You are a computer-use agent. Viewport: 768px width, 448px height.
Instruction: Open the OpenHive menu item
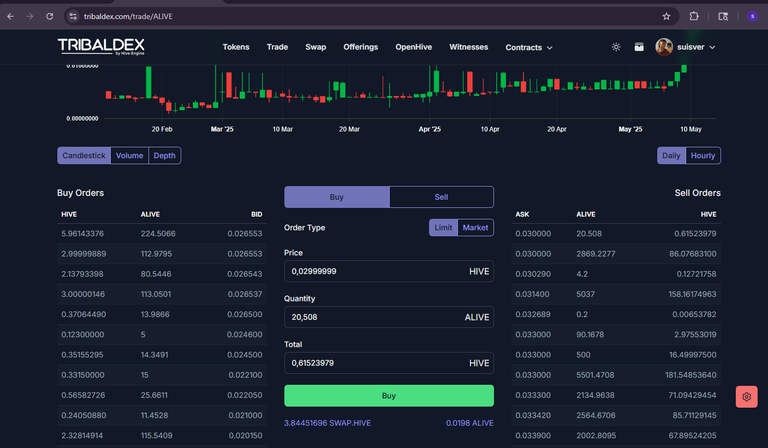coord(413,47)
